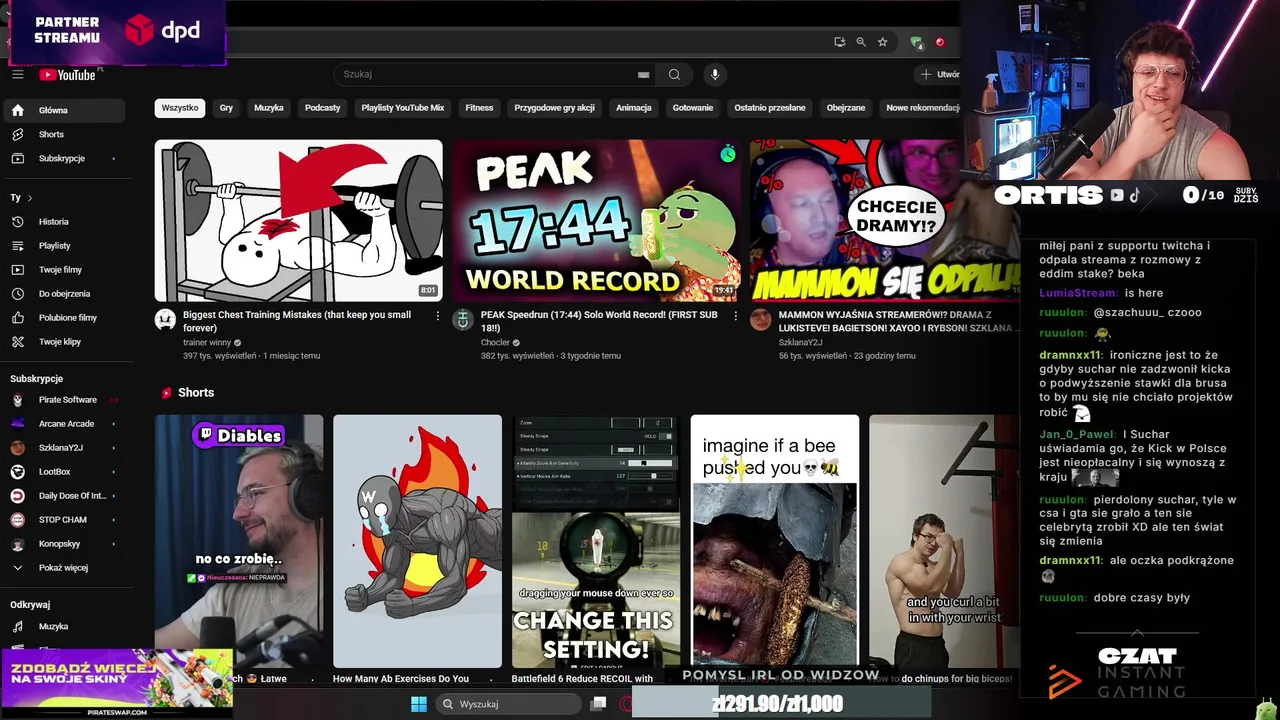Click the YouTube Szukaj search field
Image resolution: width=1280 pixels, height=720 pixels.
click(496, 74)
